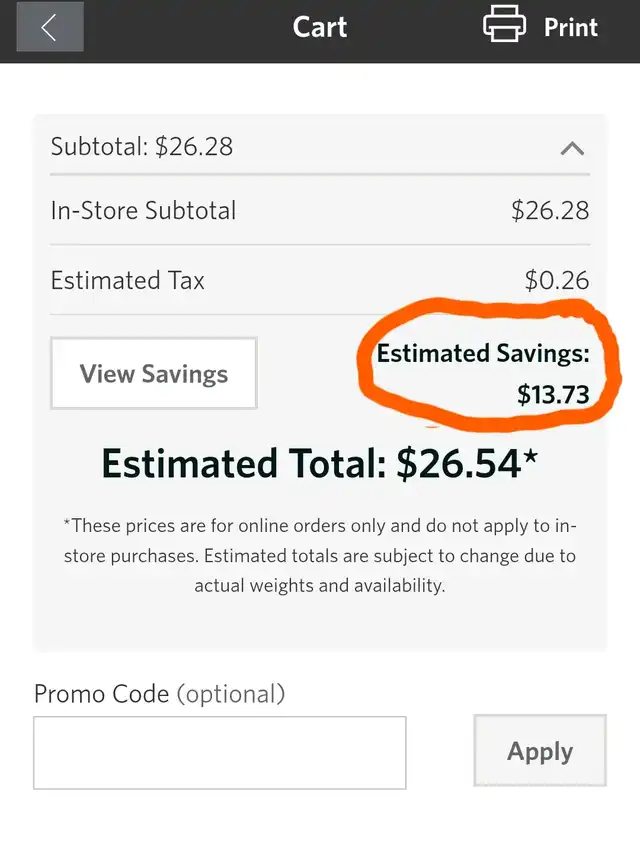
Task: Tap the In-Store Subtotal row
Action: [320, 211]
